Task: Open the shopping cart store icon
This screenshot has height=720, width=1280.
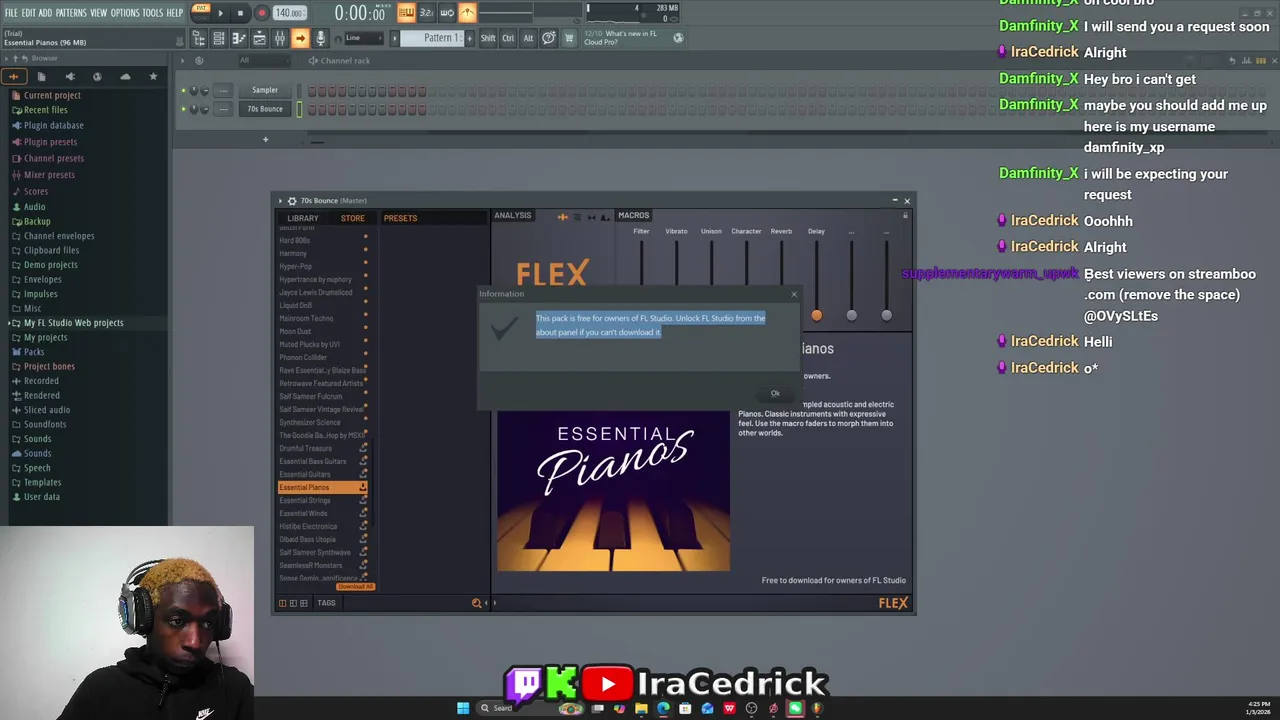Action: pos(569,38)
